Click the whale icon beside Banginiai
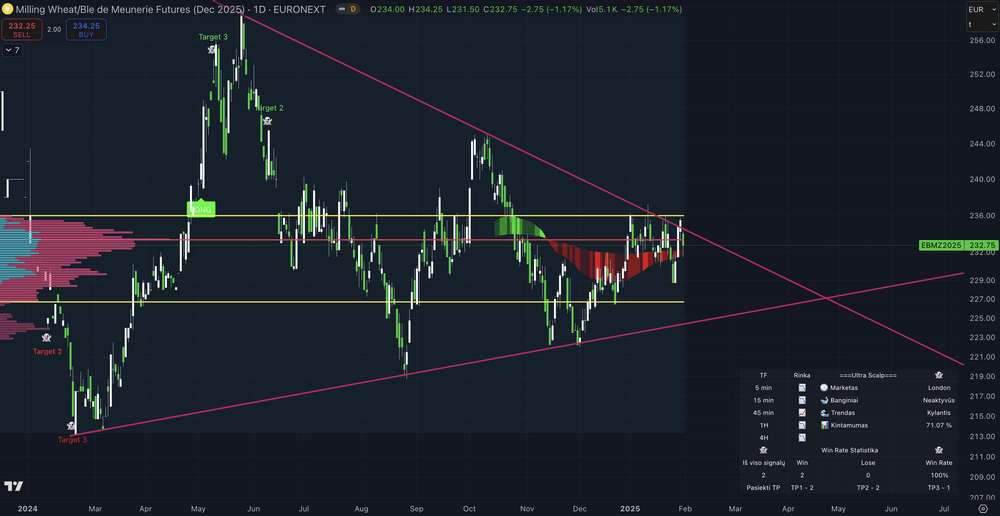The image size is (1000, 516). pyautogui.click(x=824, y=401)
